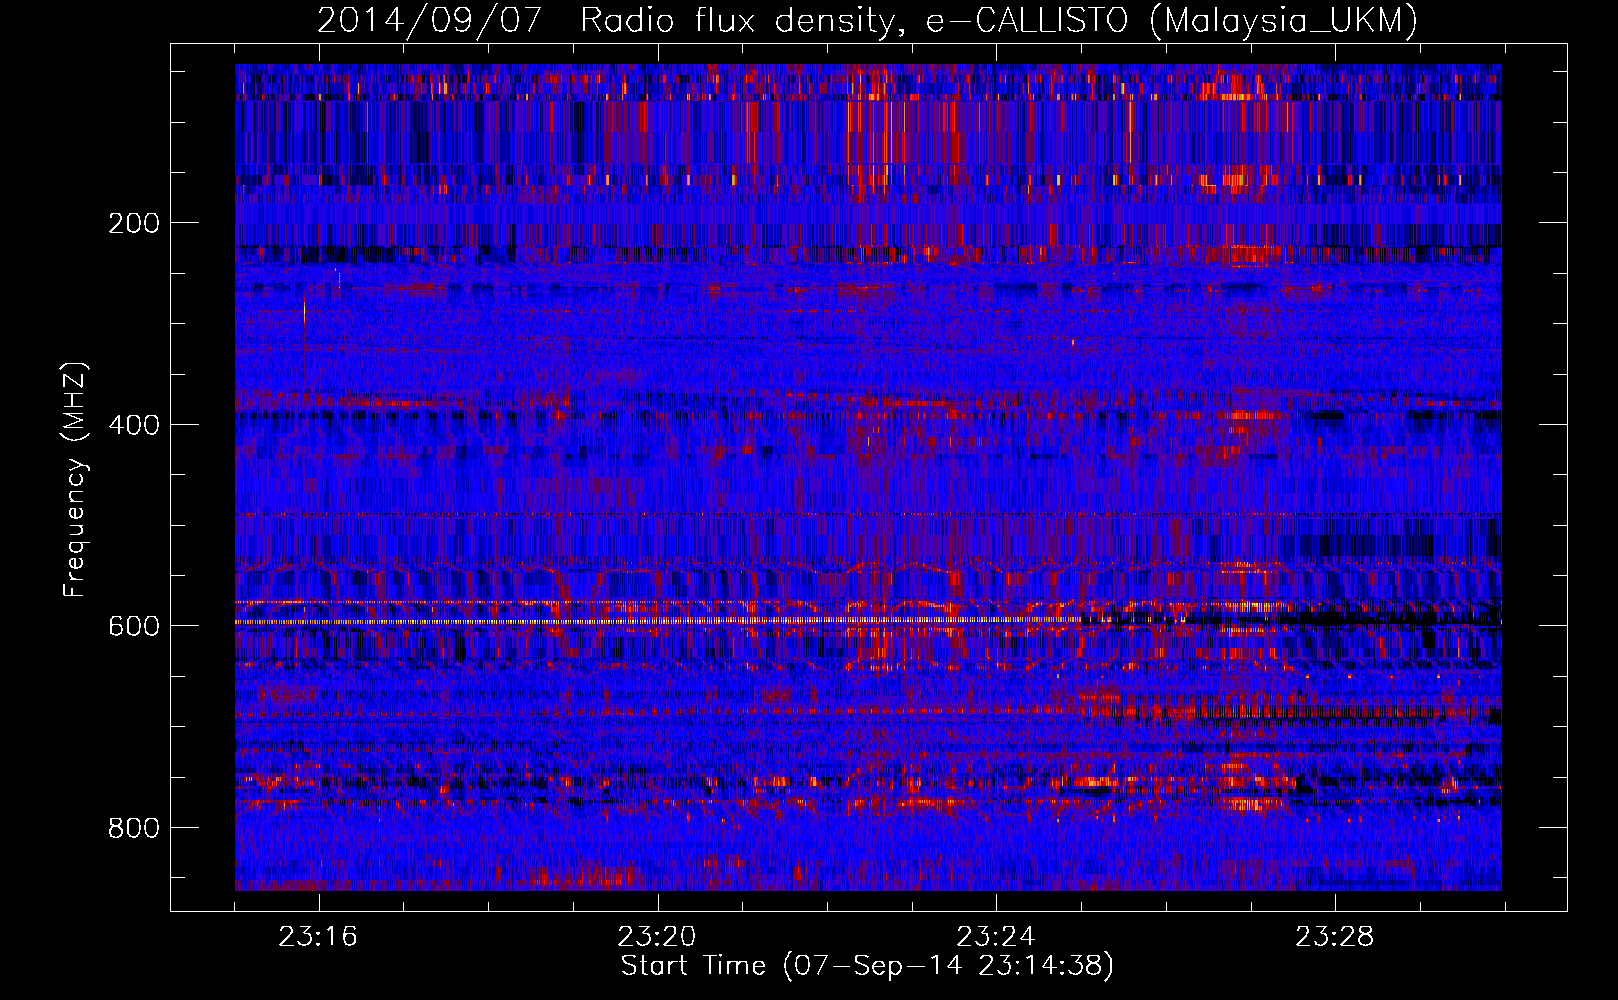Click the 23:20 time tick label
This screenshot has height=1000, width=1618.
tap(657, 937)
